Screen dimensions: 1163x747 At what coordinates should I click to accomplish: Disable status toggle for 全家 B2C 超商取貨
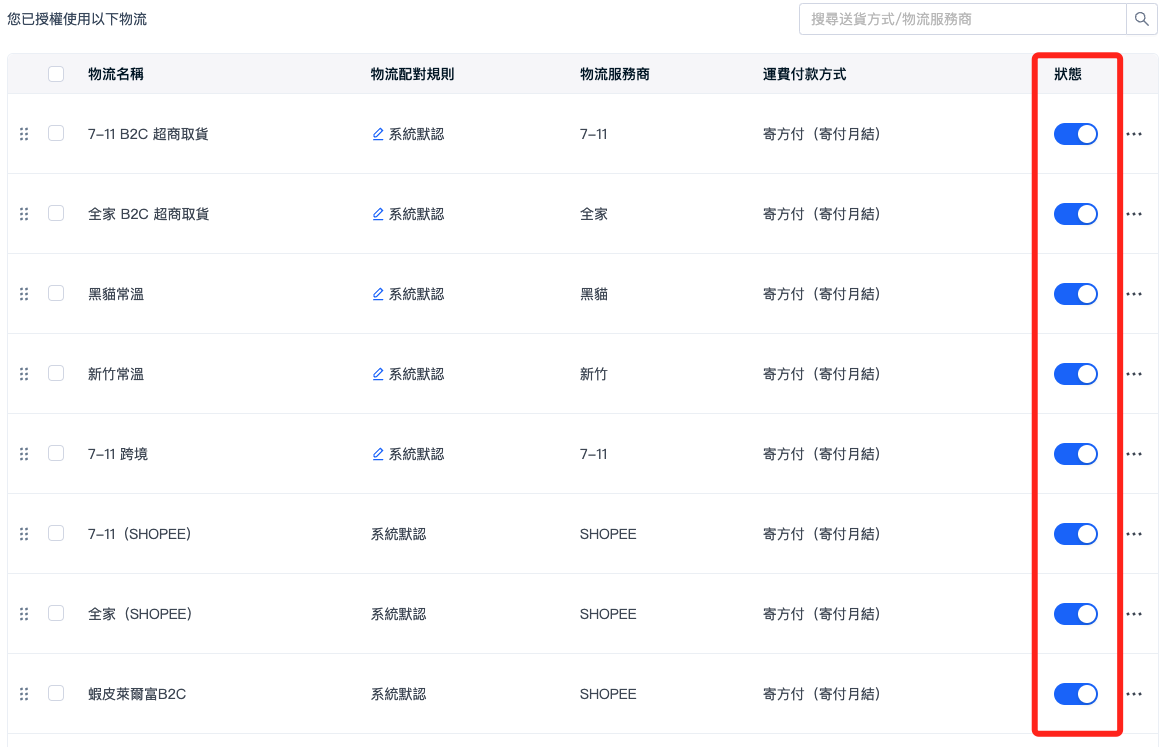pyautogui.click(x=1075, y=214)
